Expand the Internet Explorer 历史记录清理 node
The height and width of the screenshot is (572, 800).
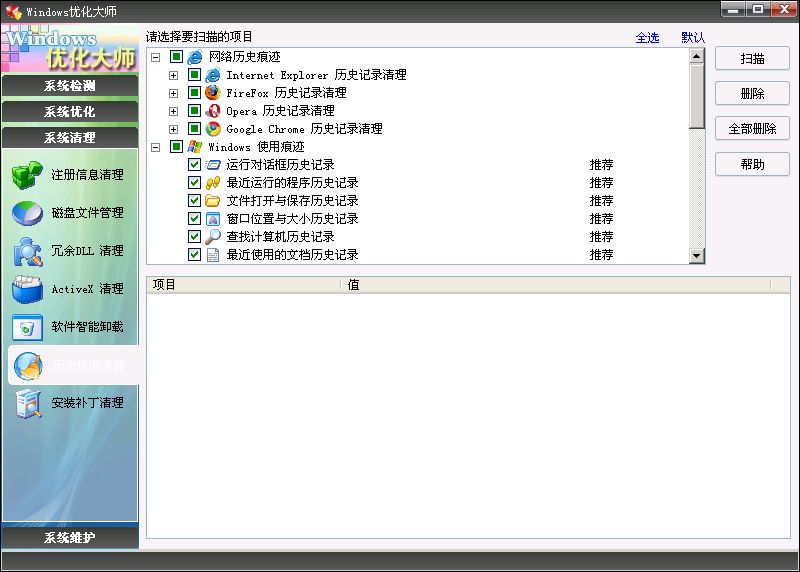tap(174, 75)
